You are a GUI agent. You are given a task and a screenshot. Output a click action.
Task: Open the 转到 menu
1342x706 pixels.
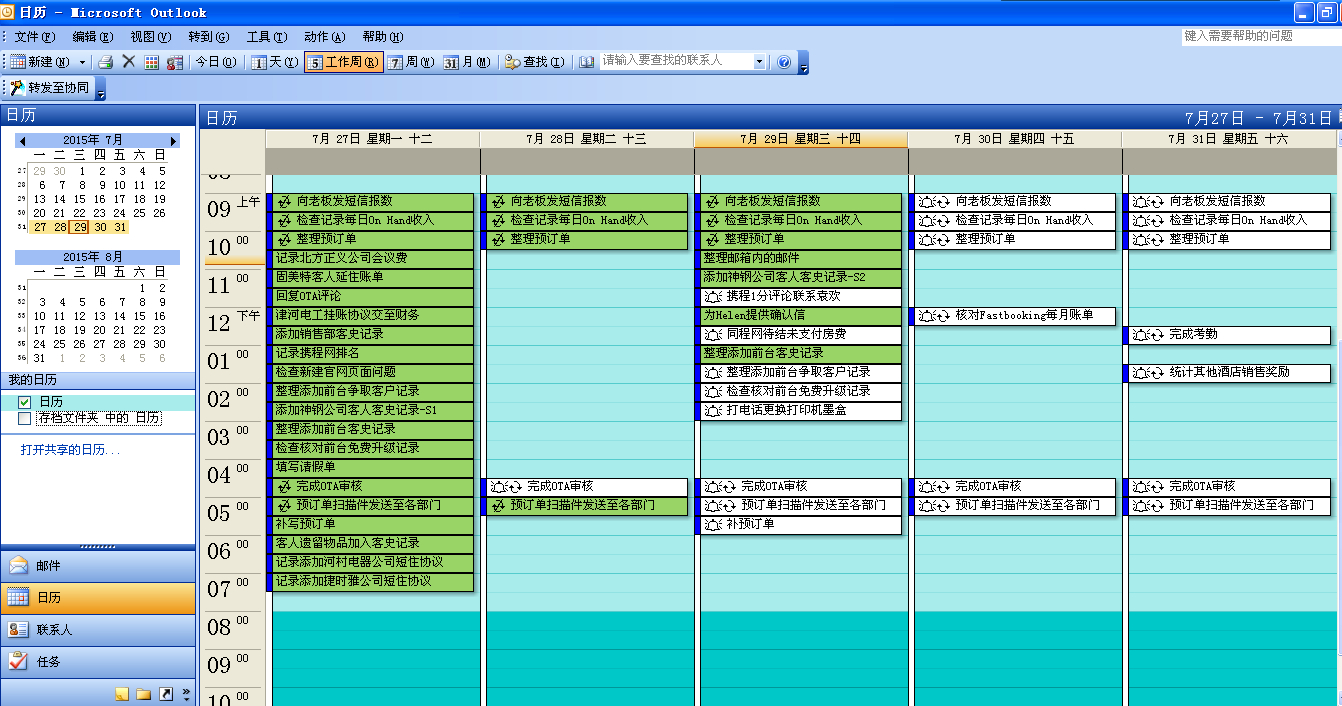208,37
